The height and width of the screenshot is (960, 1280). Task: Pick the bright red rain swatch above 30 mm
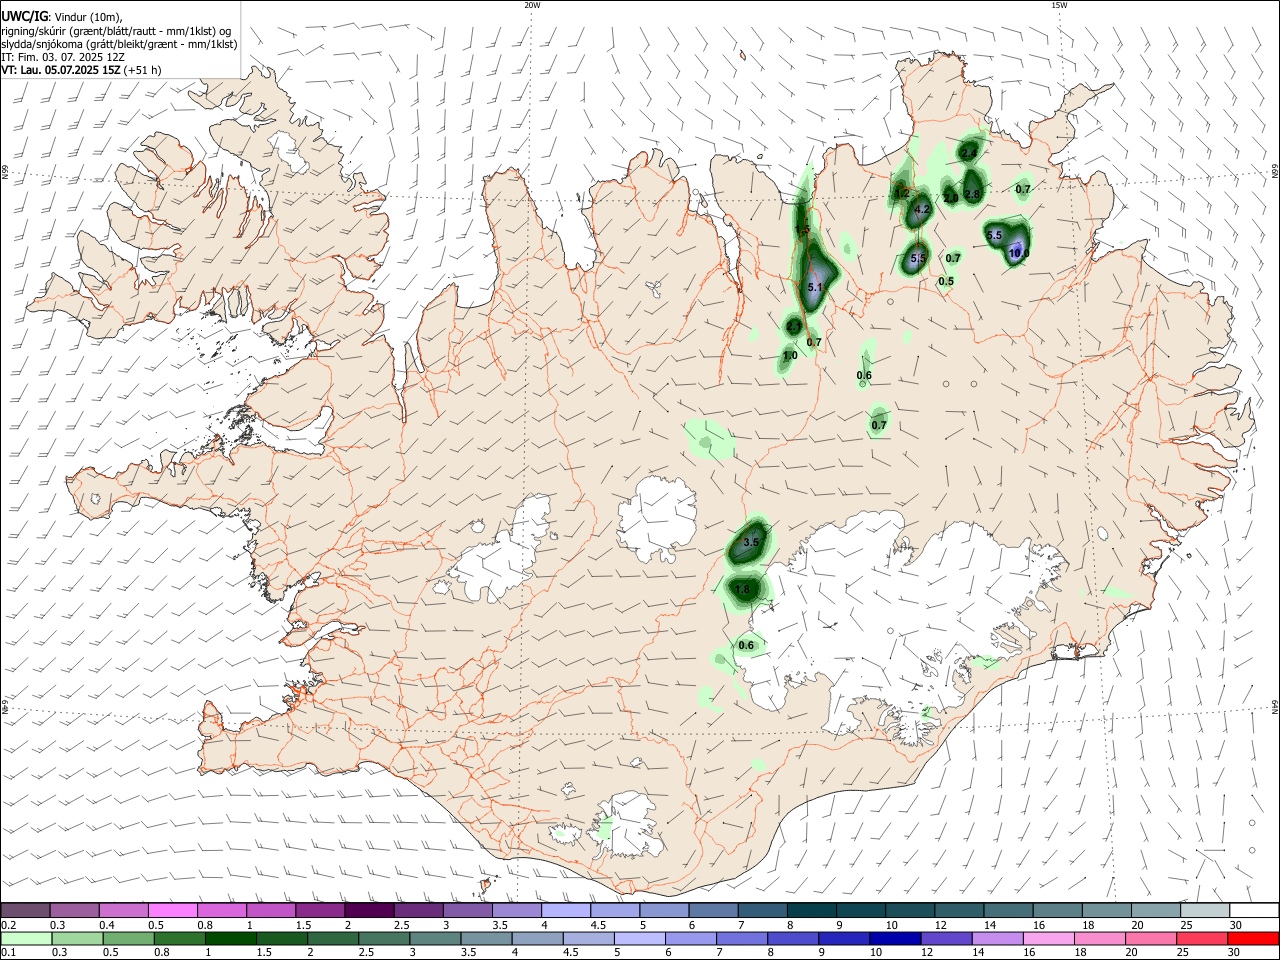(x=1254, y=939)
